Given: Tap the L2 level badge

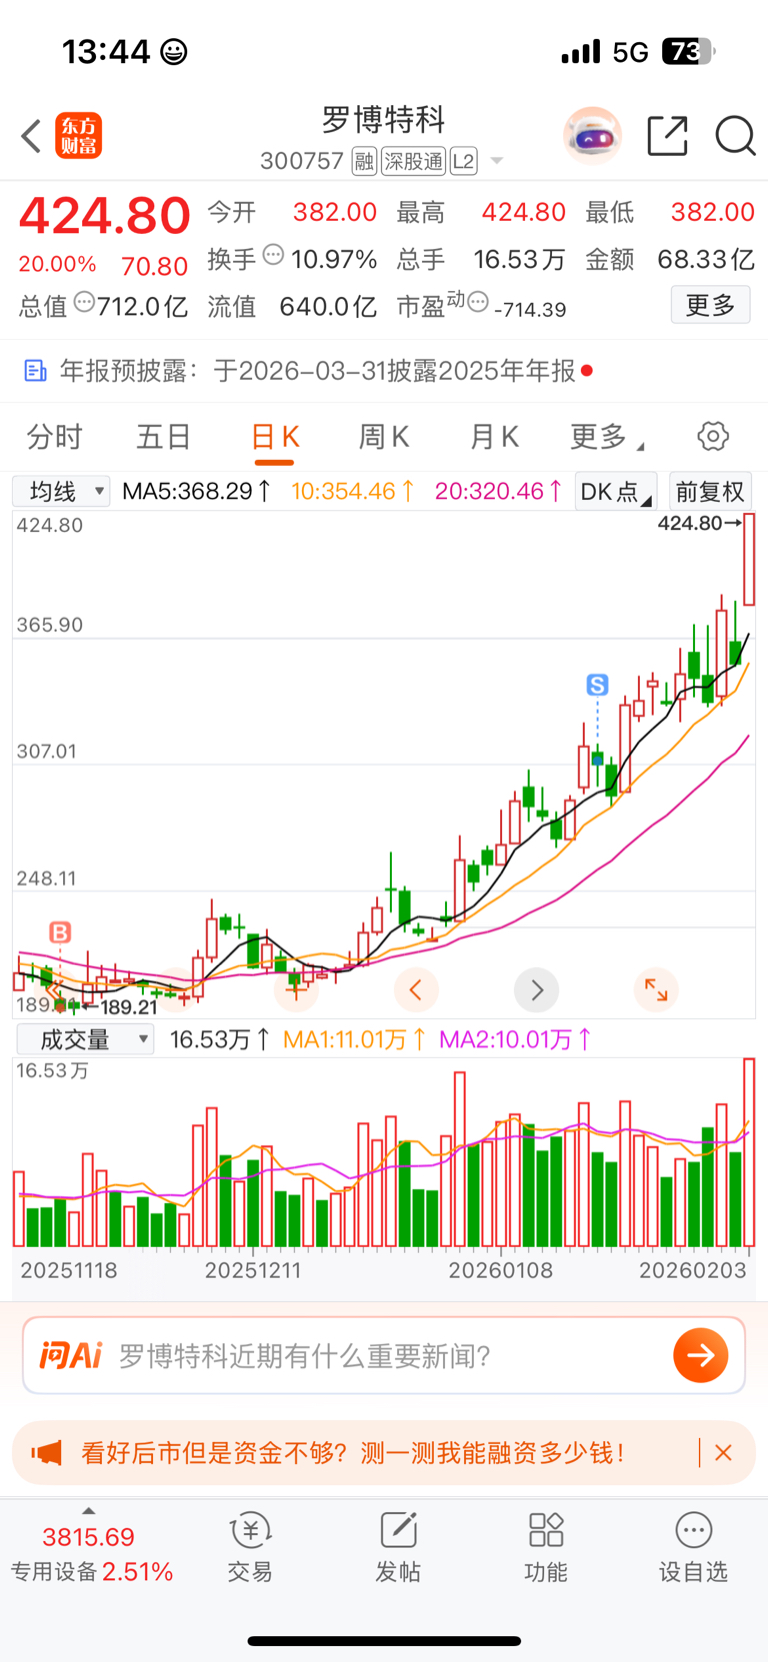Looking at the screenshot, I should pyautogui.click(x=463, y=161).
